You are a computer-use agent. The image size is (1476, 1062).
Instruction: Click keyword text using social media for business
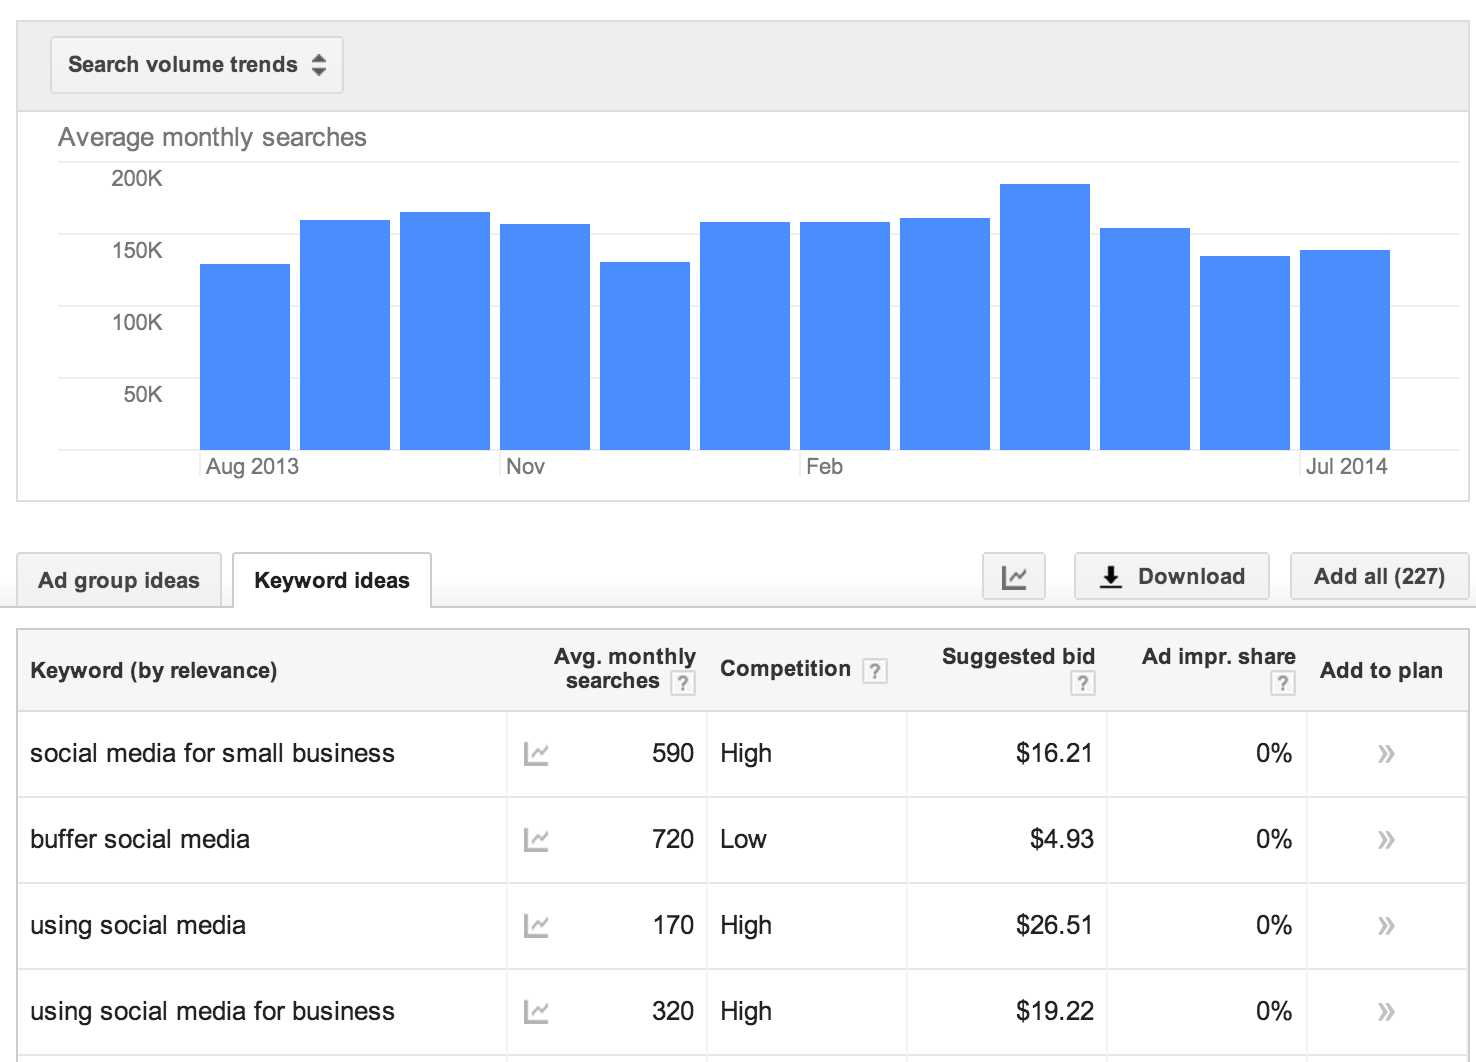tap(212, 1011)
